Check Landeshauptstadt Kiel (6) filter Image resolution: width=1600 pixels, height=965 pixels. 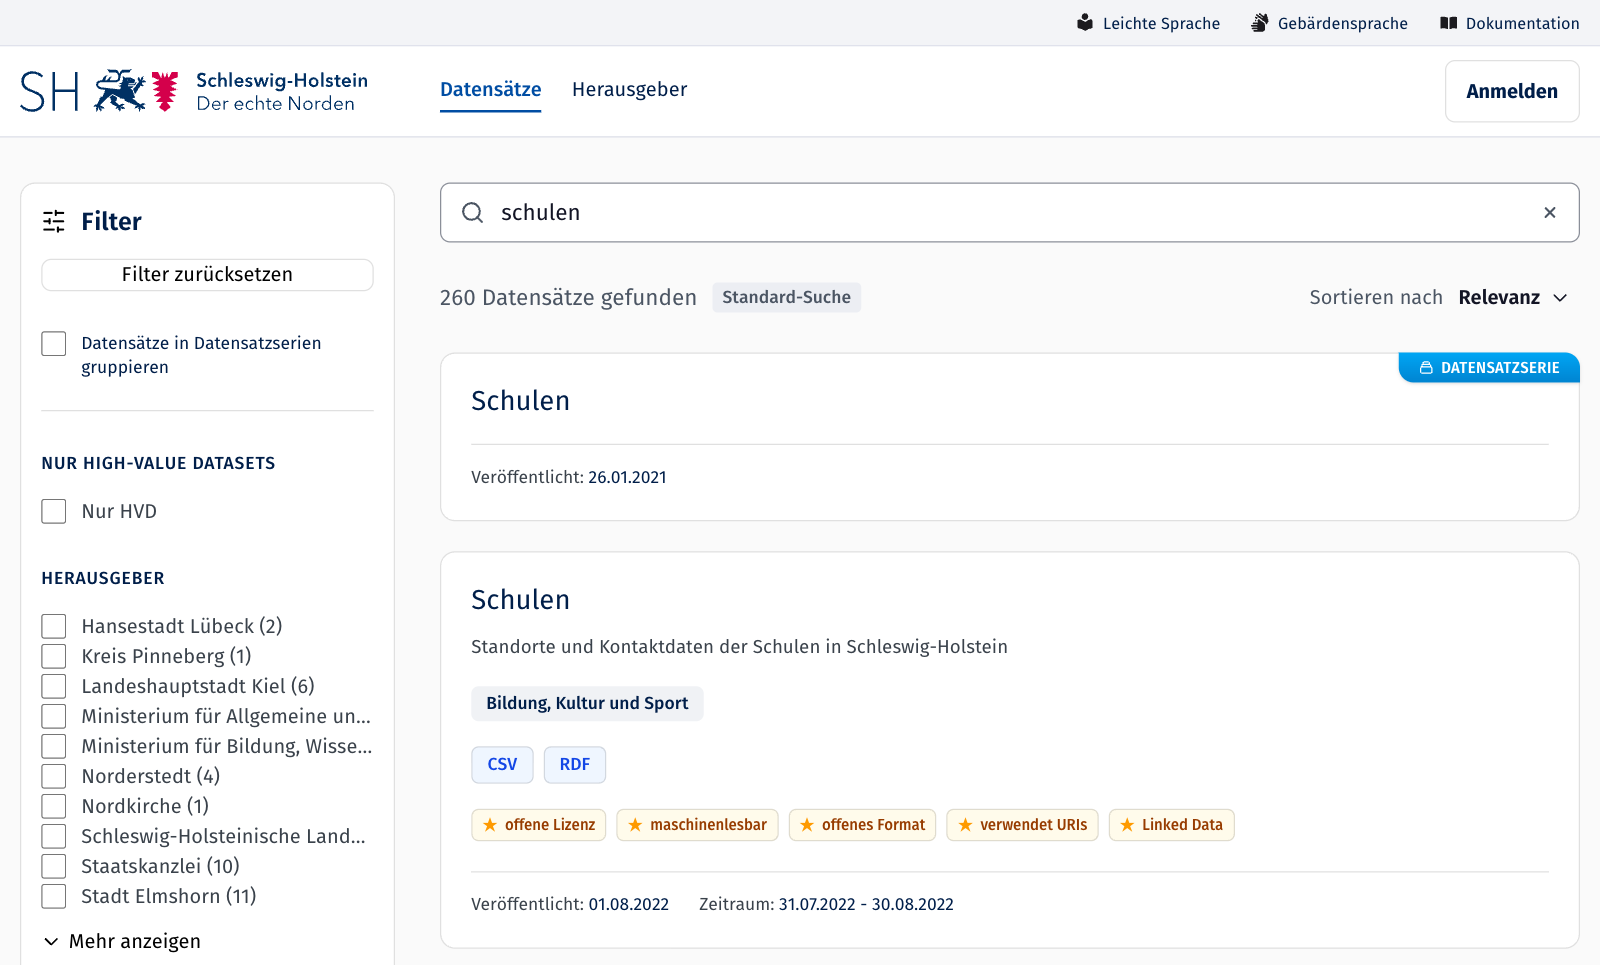tap(54, 686)
